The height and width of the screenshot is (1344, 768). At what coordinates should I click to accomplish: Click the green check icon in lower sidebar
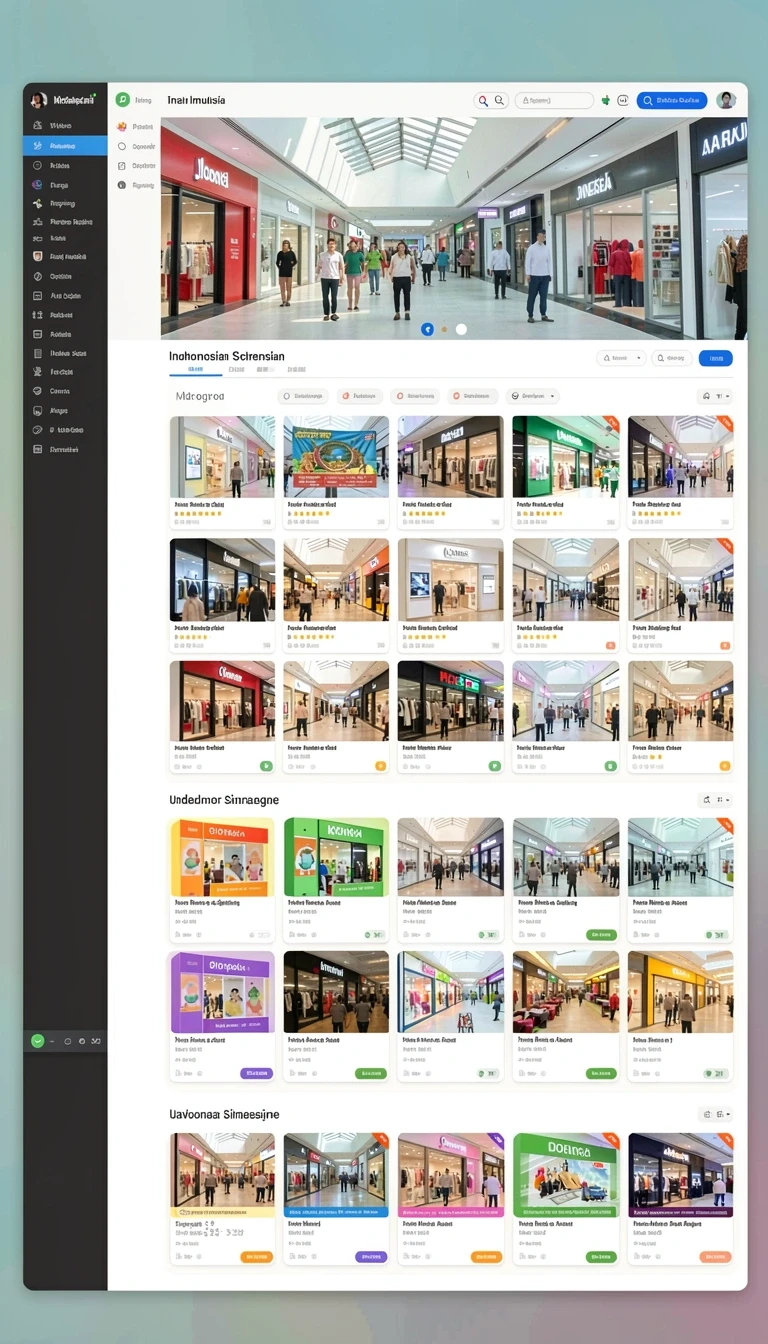click(38, 1041)
